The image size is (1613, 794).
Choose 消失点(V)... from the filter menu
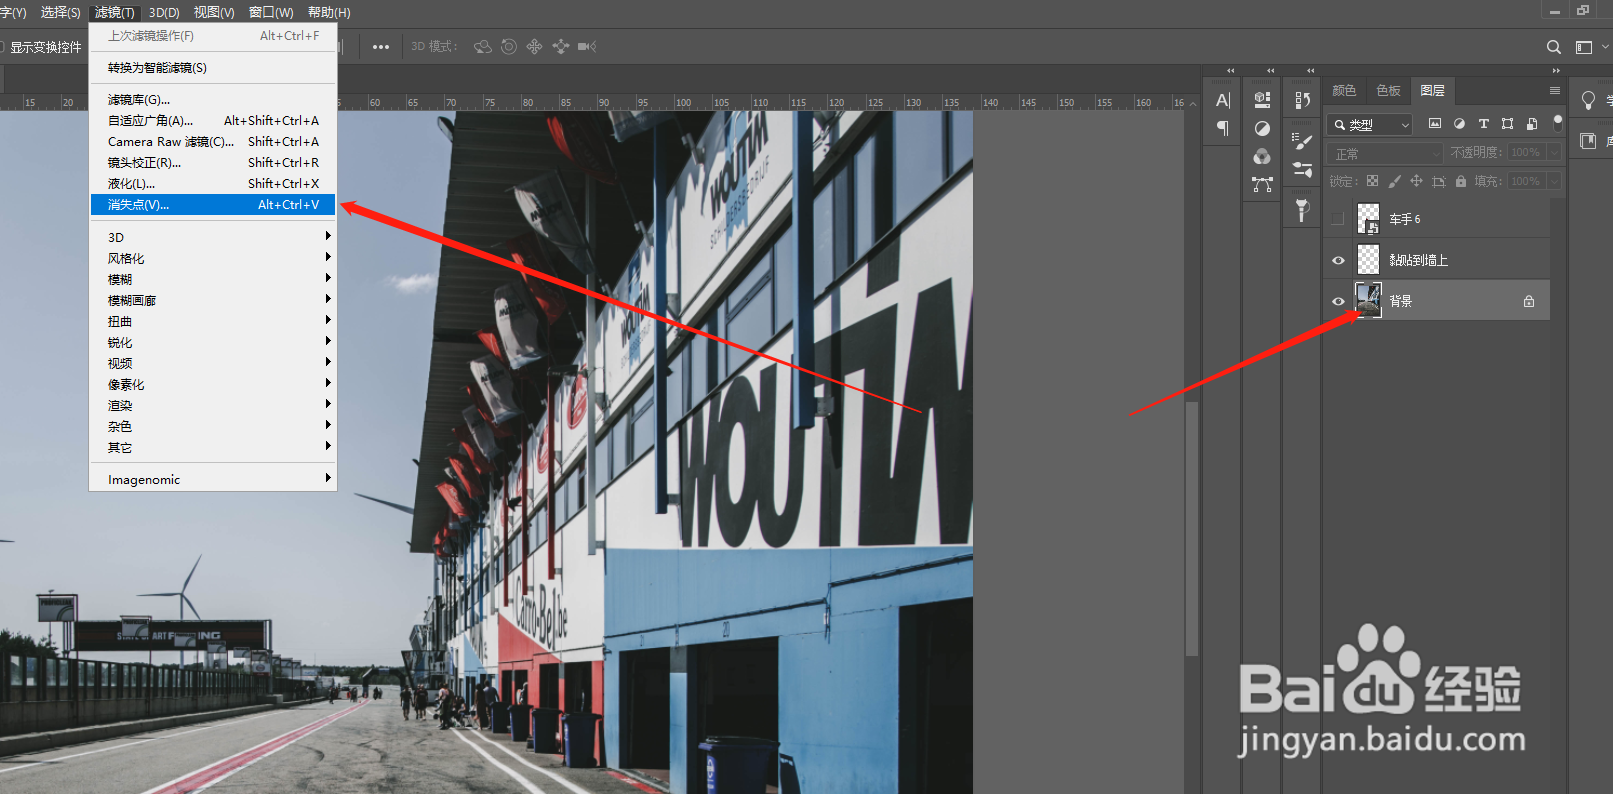pyautogui.click(x=214, y=204)
